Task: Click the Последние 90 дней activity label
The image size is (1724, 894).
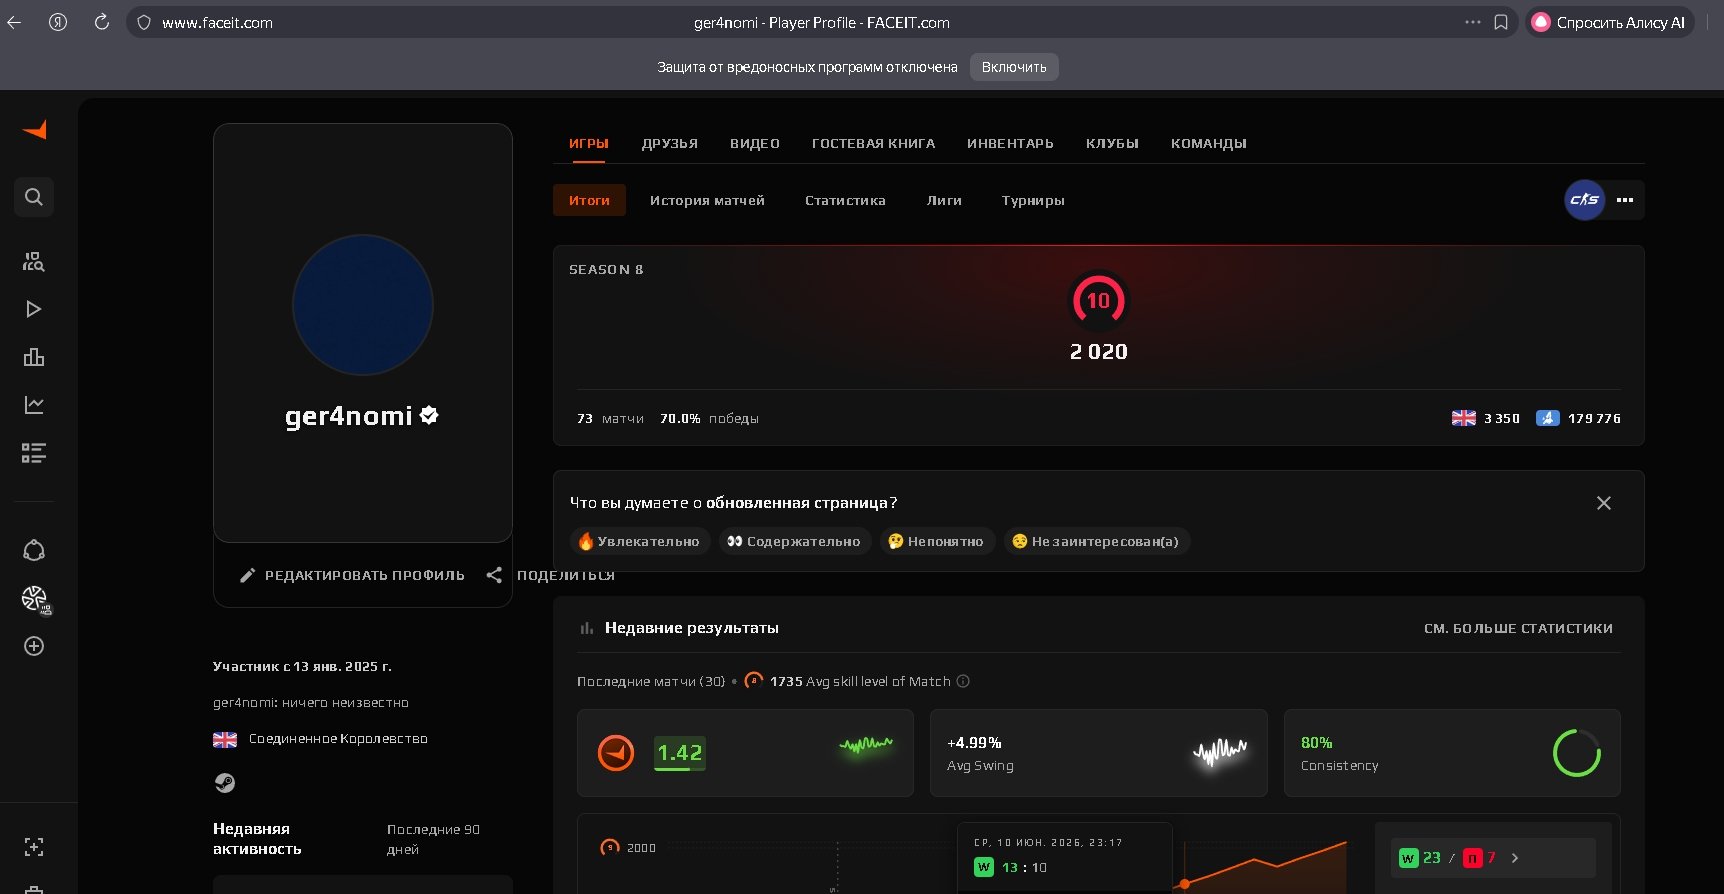Action: 433,839
